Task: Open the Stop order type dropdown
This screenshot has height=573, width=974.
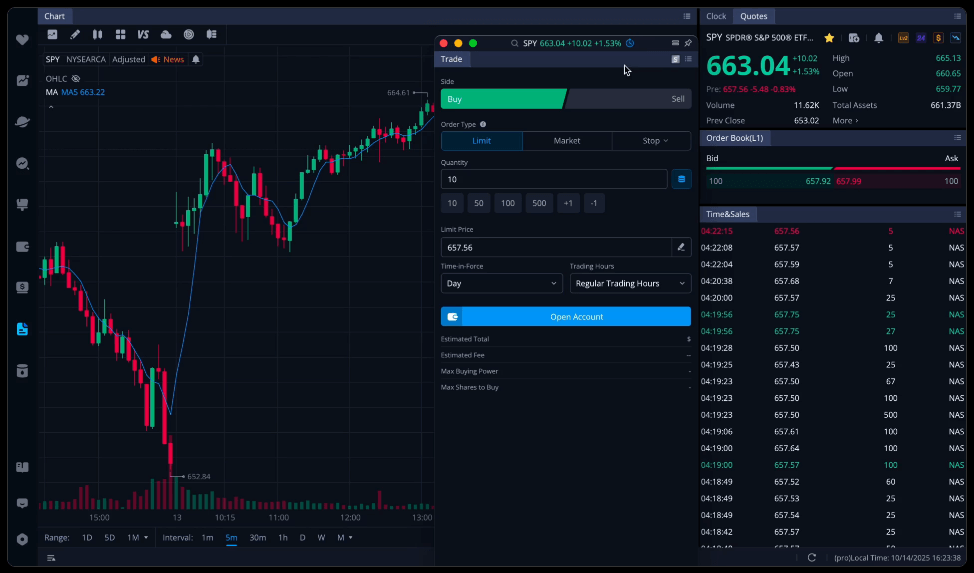Action: (x=652, y=141)
